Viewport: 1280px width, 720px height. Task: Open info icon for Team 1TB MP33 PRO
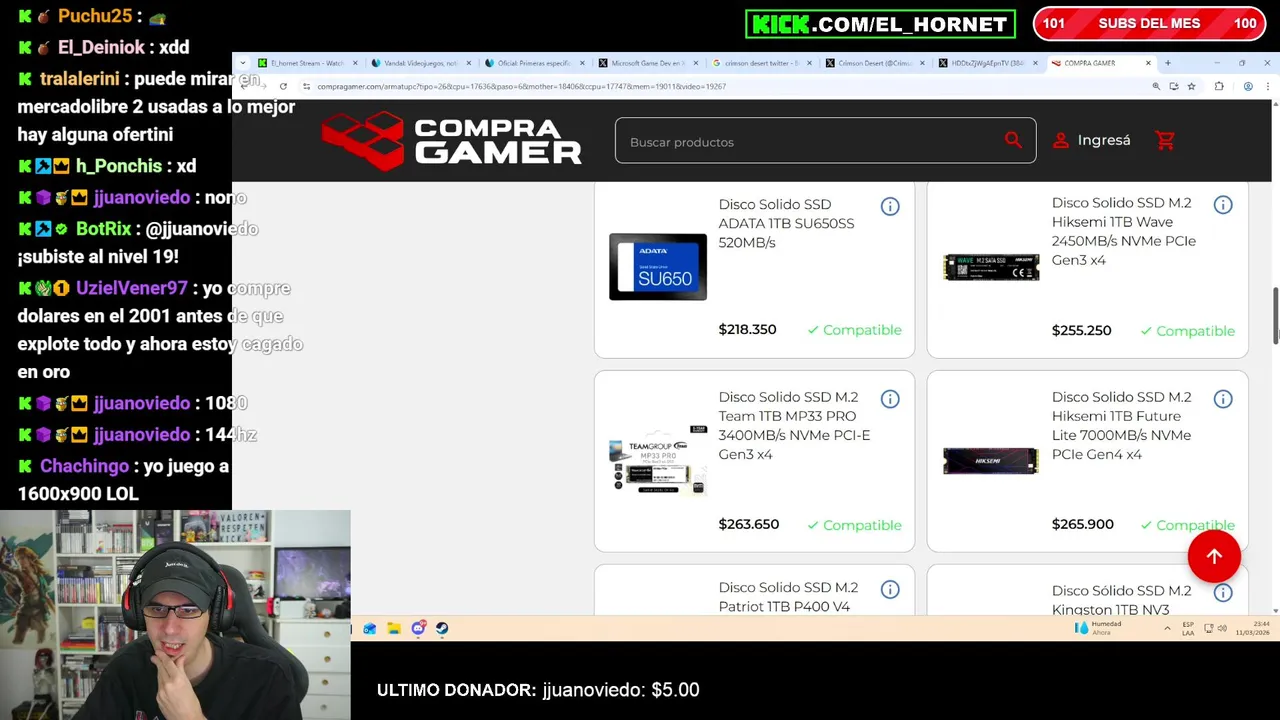890,399
